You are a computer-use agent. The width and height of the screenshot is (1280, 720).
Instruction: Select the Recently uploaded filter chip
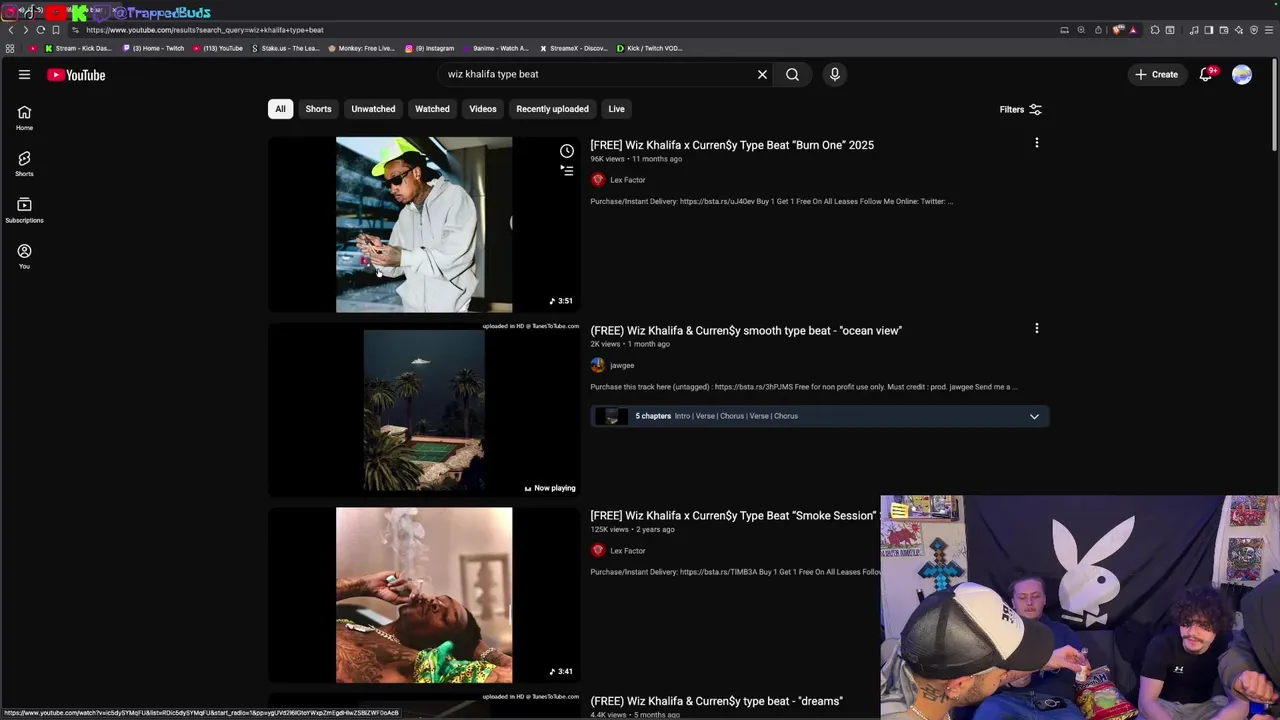[552, 109]
